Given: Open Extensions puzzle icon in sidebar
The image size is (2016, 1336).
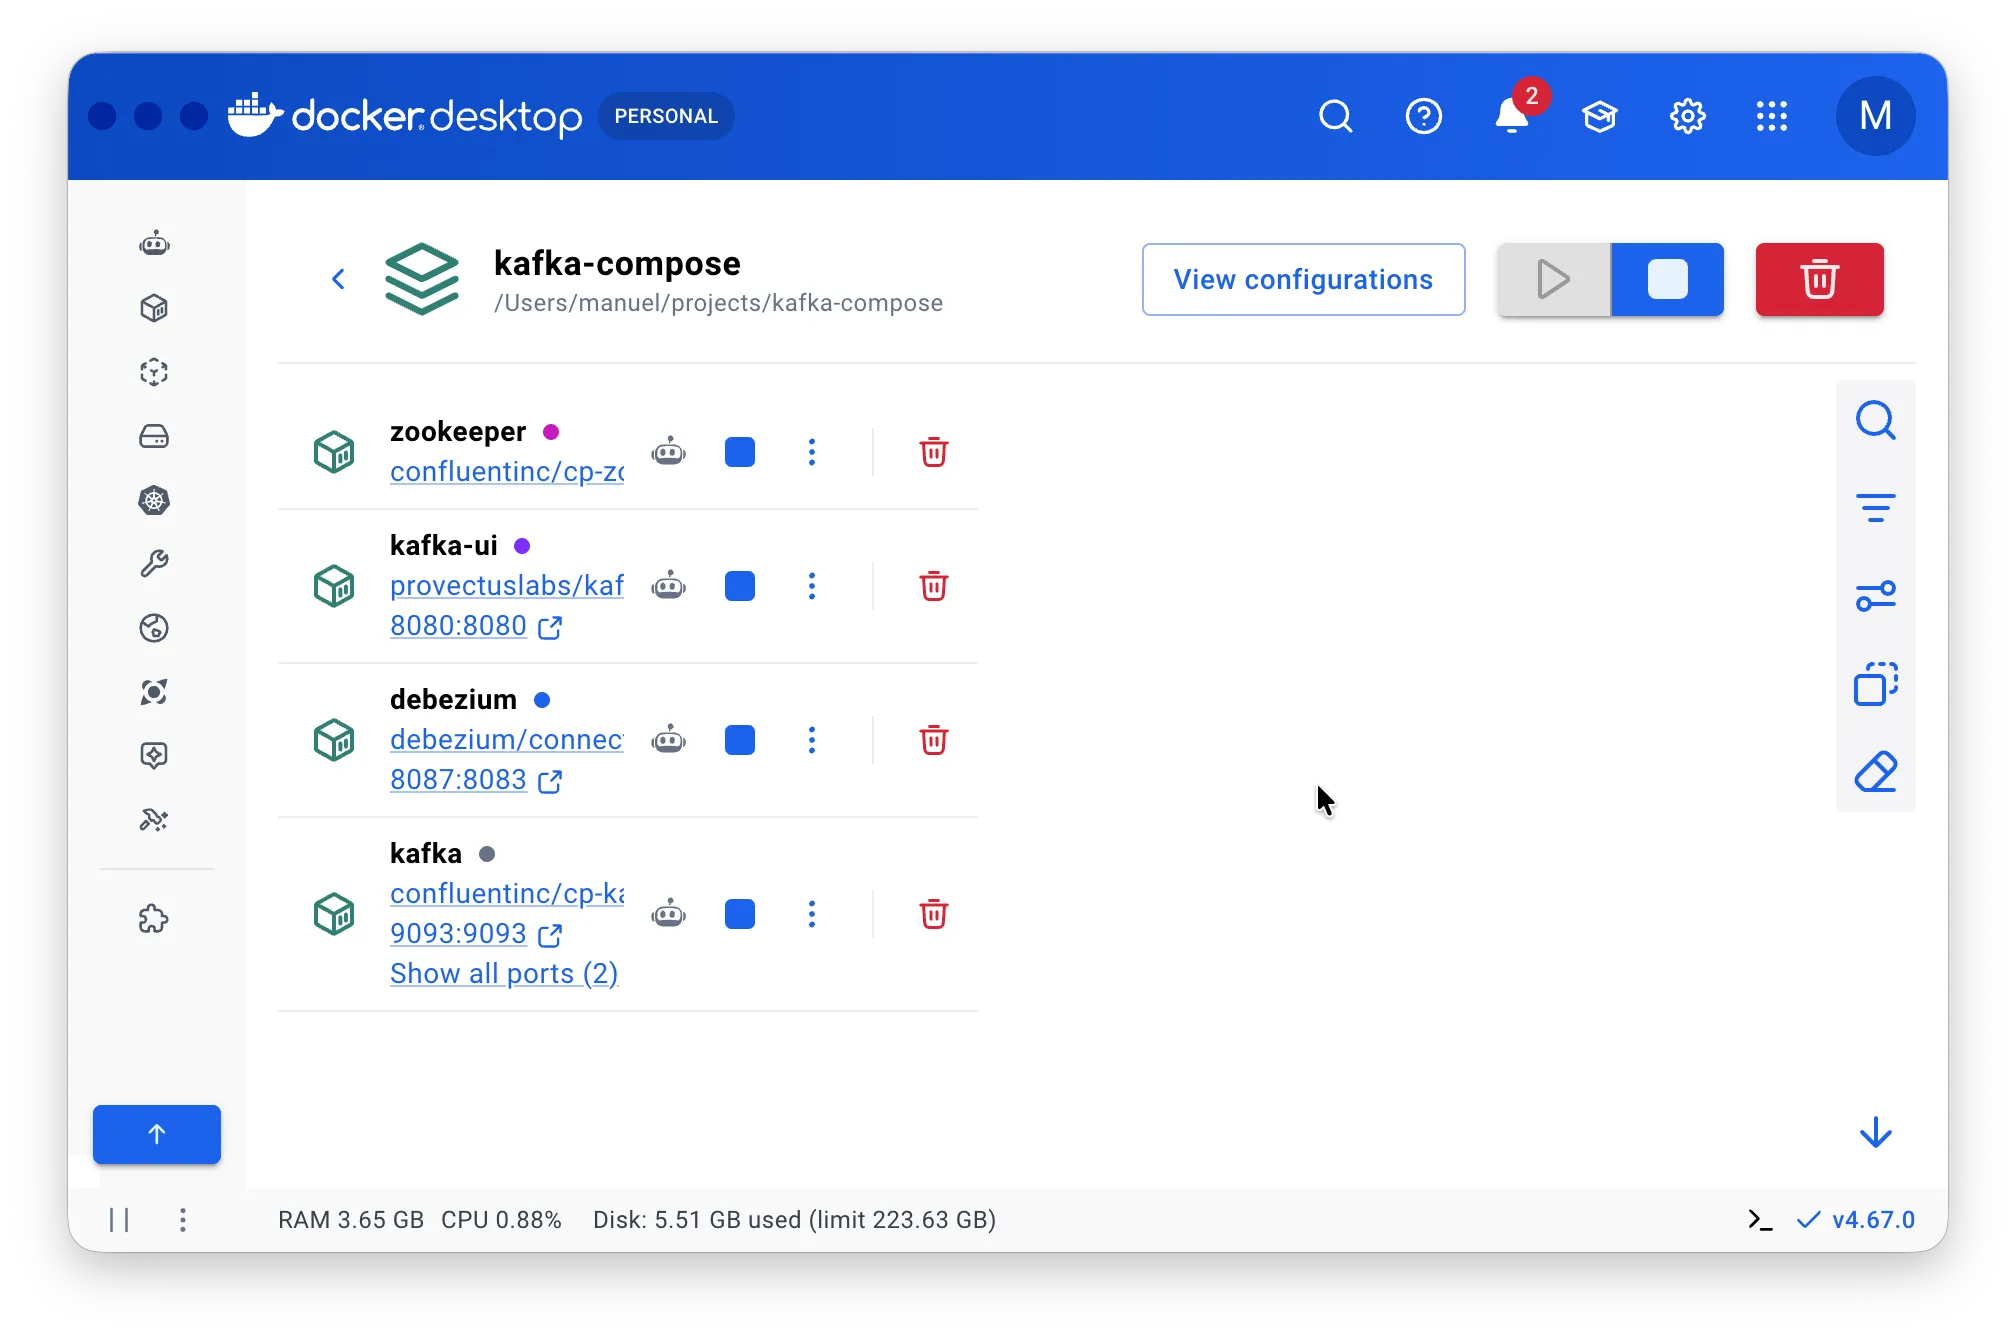Looking at the screenshot, I should pos(154,919).
